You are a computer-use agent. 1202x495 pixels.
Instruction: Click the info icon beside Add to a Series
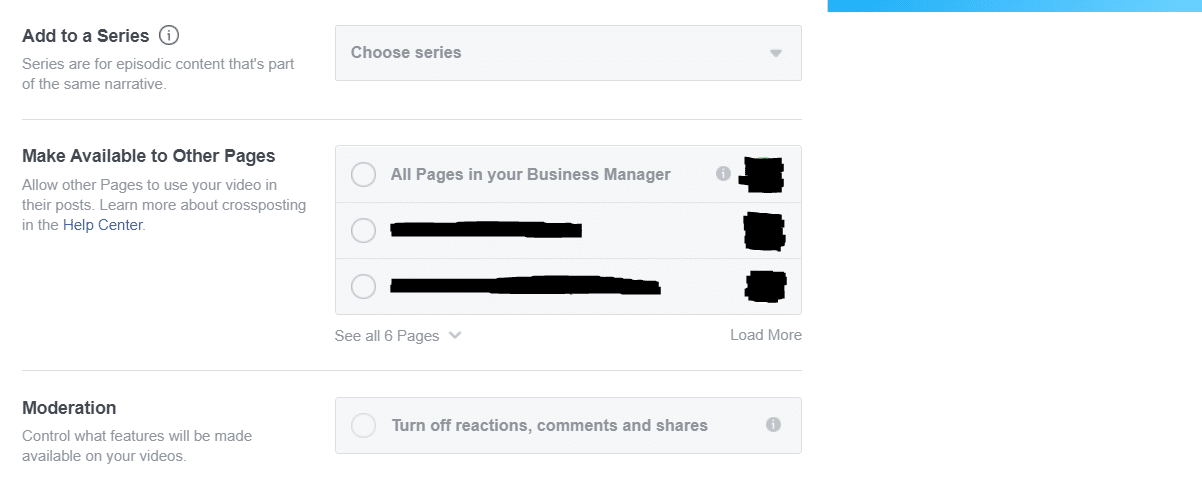tap(169, 36)
